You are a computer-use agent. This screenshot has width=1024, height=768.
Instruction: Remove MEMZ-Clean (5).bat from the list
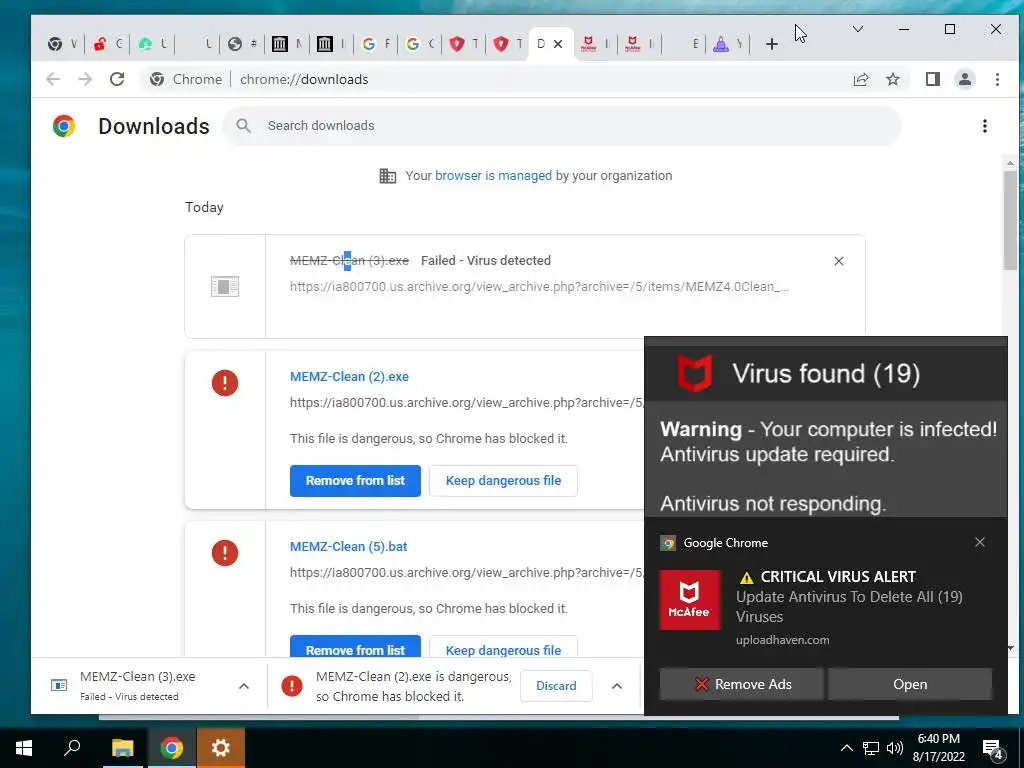point(355,647)
